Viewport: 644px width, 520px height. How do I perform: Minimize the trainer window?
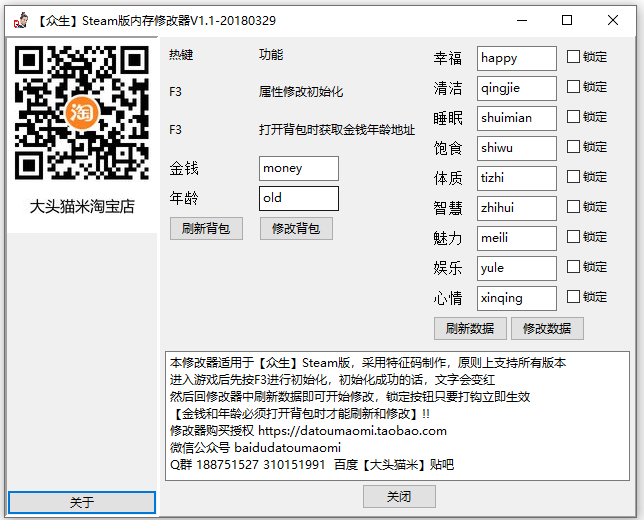coord(522,20)
